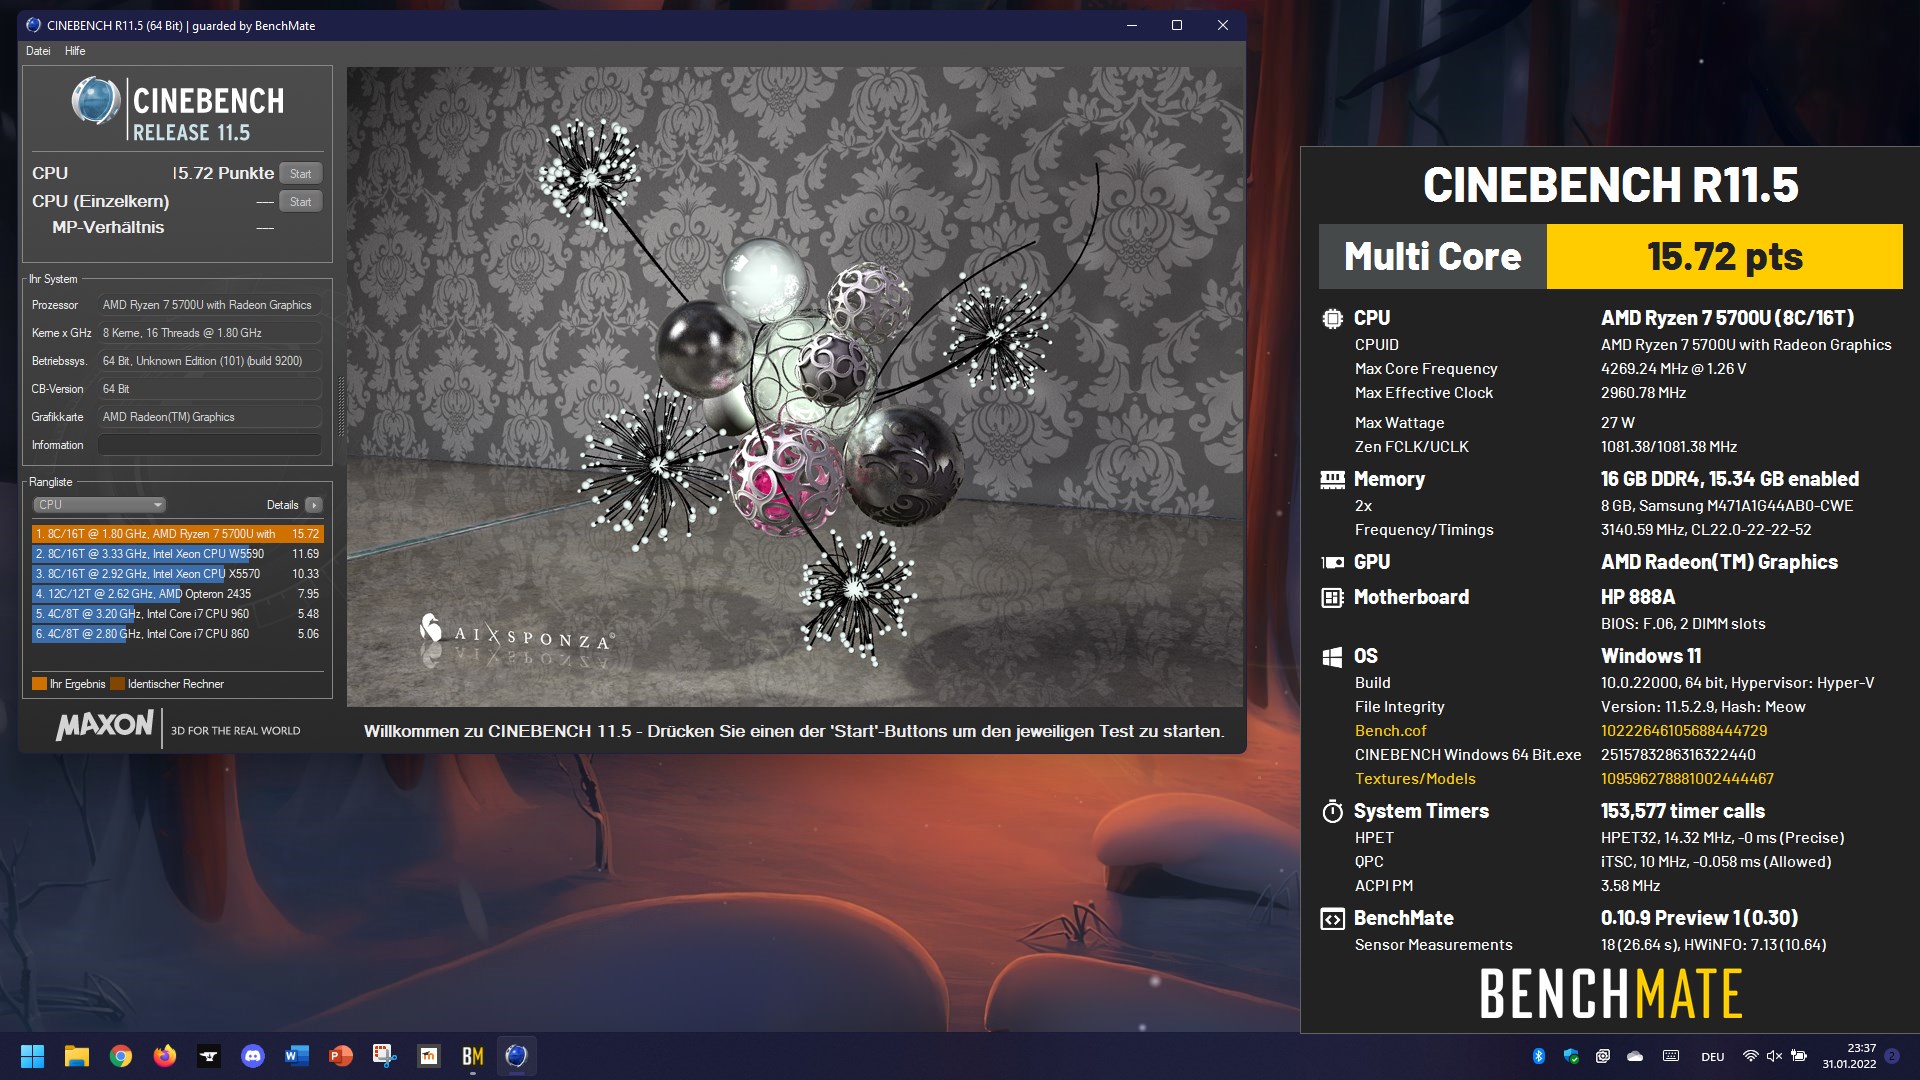1920x1080 pixels.
Task: Click the Windows OS icon in BenchMate panel
Action: [x=1332, y=657]
